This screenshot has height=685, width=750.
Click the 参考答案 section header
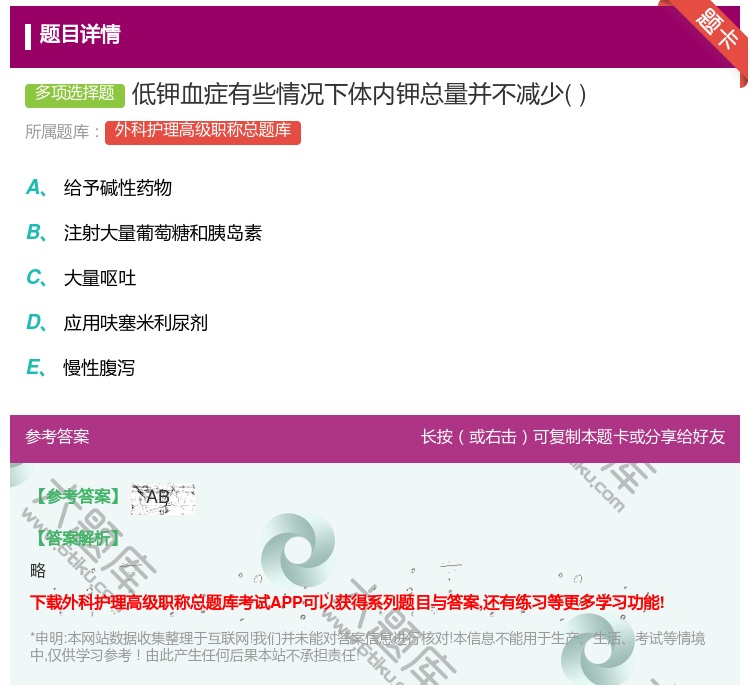[x=57, y=437]
